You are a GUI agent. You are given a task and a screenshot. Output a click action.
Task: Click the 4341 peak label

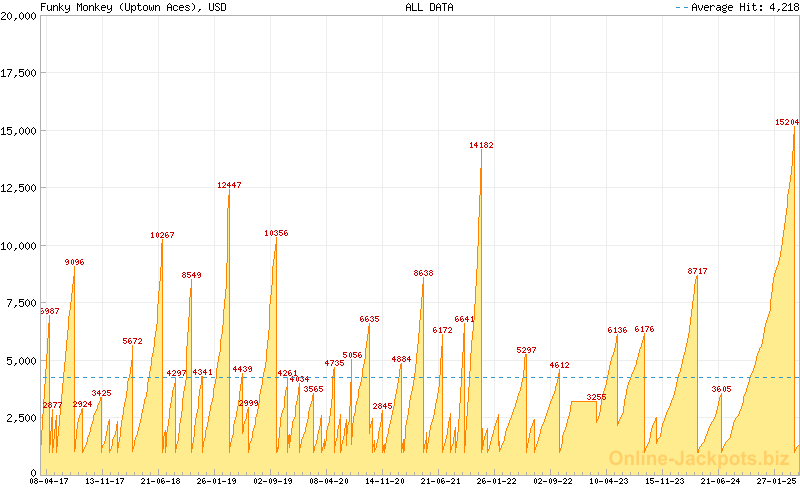pos(203,372)
